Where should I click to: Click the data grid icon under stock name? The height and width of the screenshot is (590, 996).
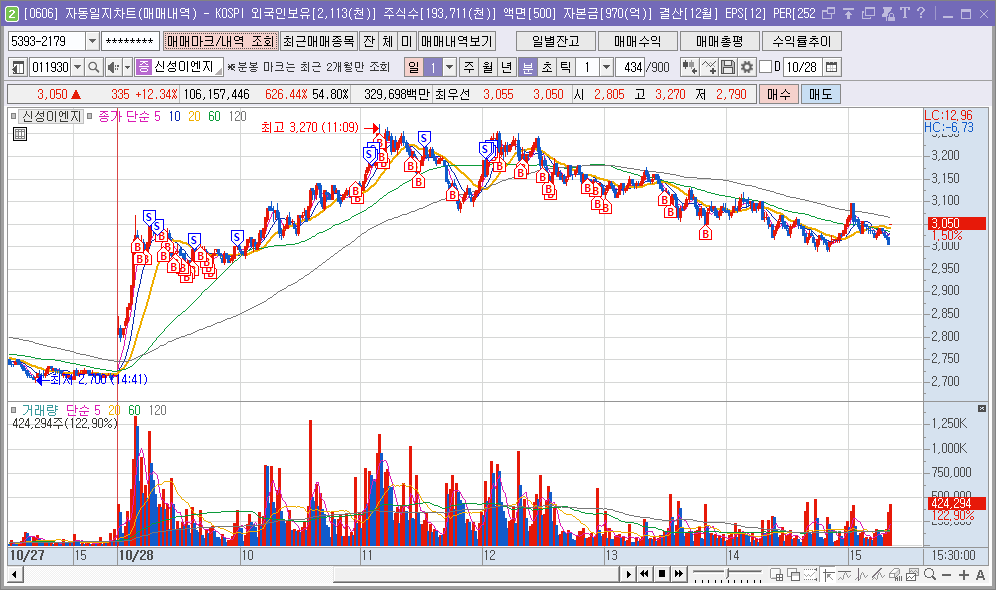pyautogui.click(x=20, y=133)
